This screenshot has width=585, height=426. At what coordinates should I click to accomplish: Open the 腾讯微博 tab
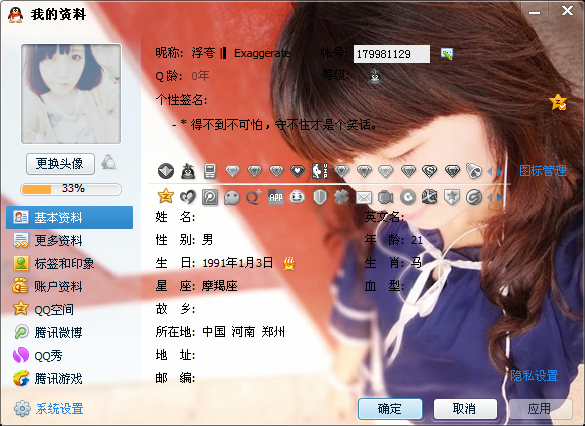69,332
